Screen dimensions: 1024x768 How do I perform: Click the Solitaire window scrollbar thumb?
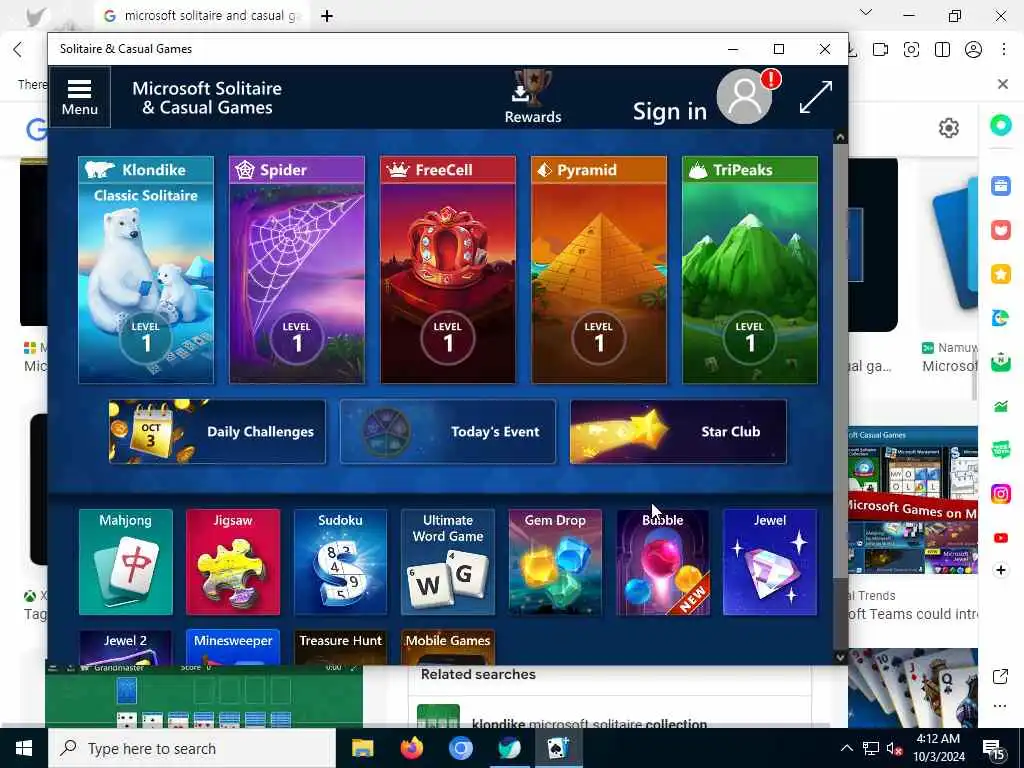(x=840, y=360)
